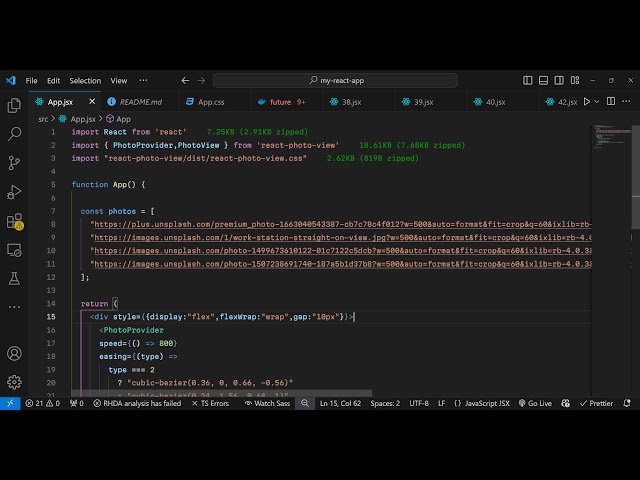This screenshot has width=640, height=480.
Task: Open the Testing flask icon
Action: click(x=14, y=278)
